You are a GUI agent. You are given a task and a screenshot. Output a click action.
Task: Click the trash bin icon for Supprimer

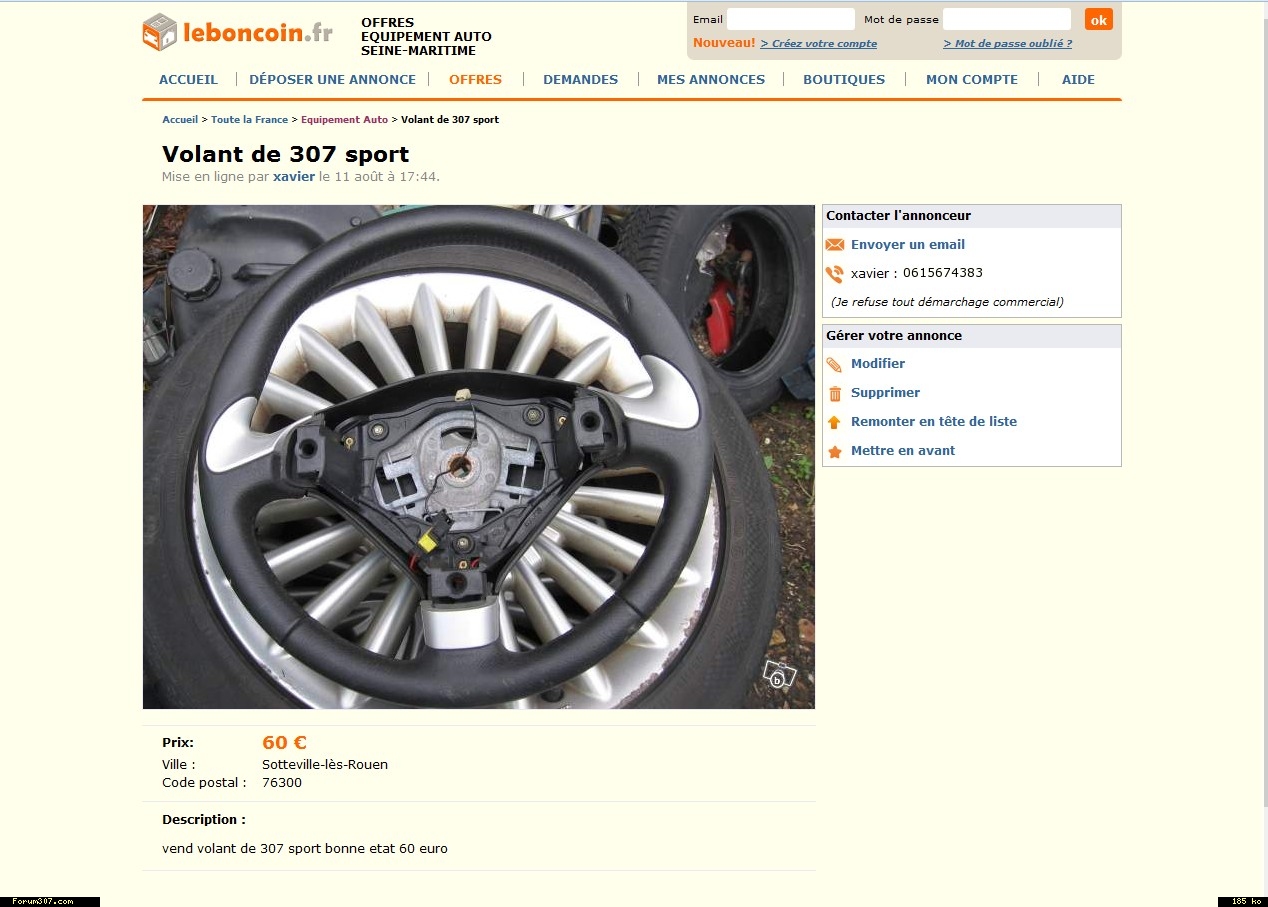click(835, 394)
